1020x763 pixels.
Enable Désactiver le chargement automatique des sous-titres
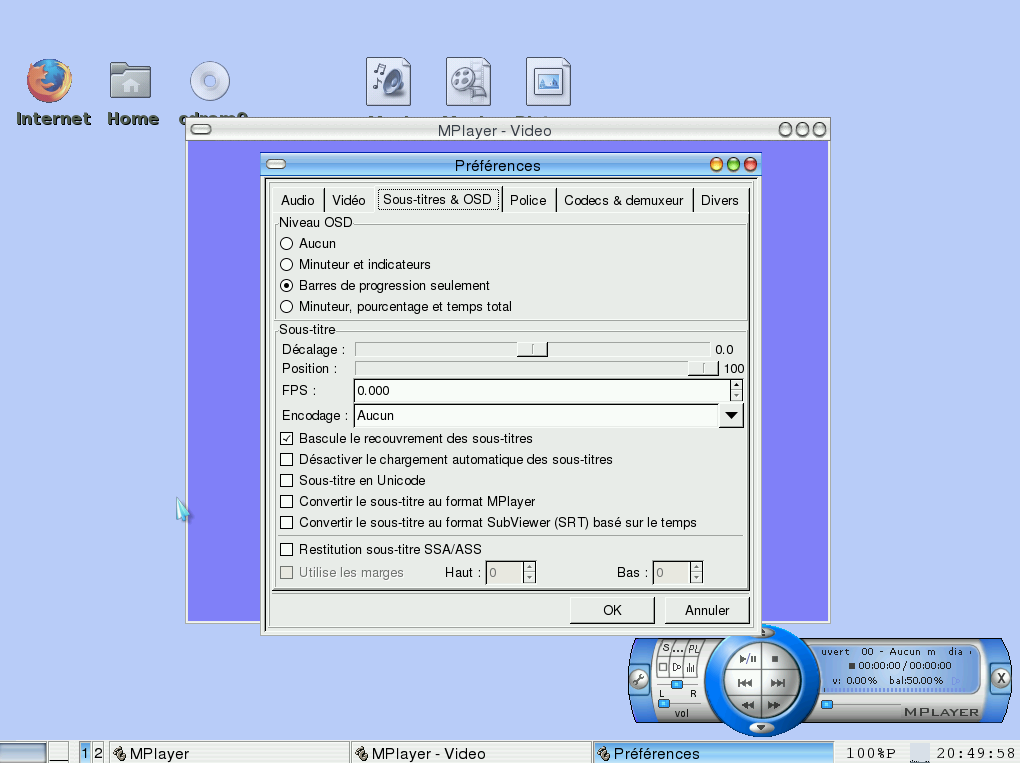[286, 460]
